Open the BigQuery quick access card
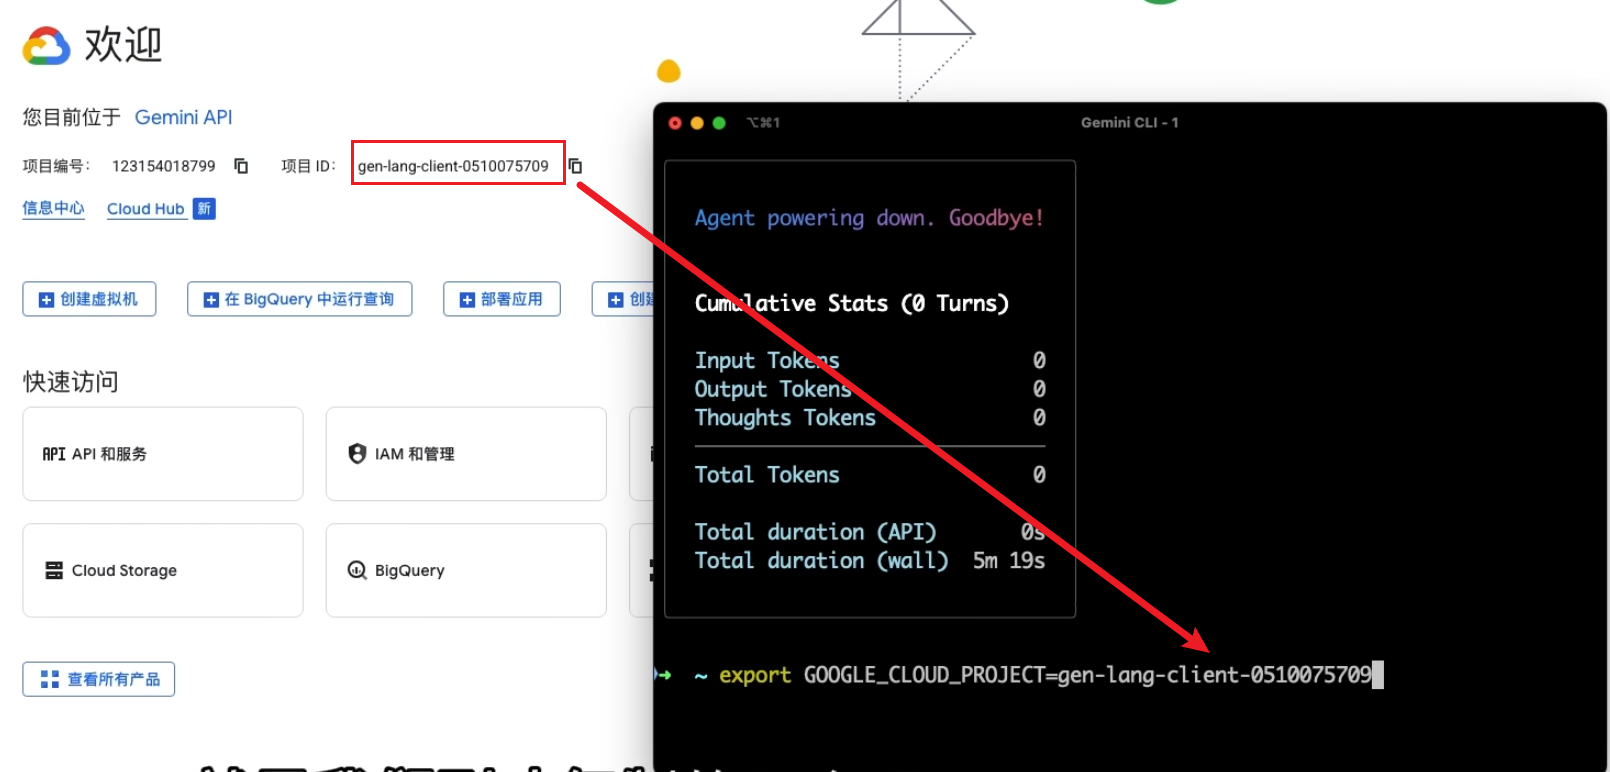 click(x=466, y=570)
